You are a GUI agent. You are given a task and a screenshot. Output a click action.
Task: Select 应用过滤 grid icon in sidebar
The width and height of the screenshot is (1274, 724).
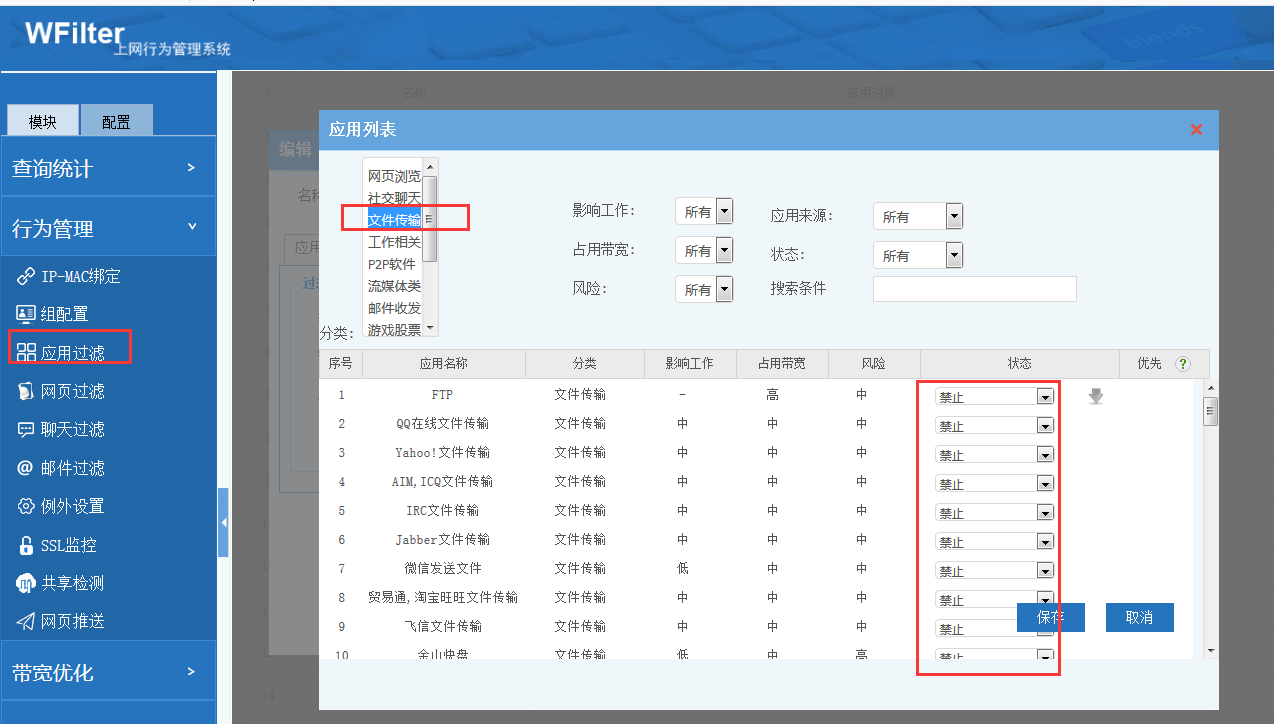pyautogui.click(x=26, y=352)
